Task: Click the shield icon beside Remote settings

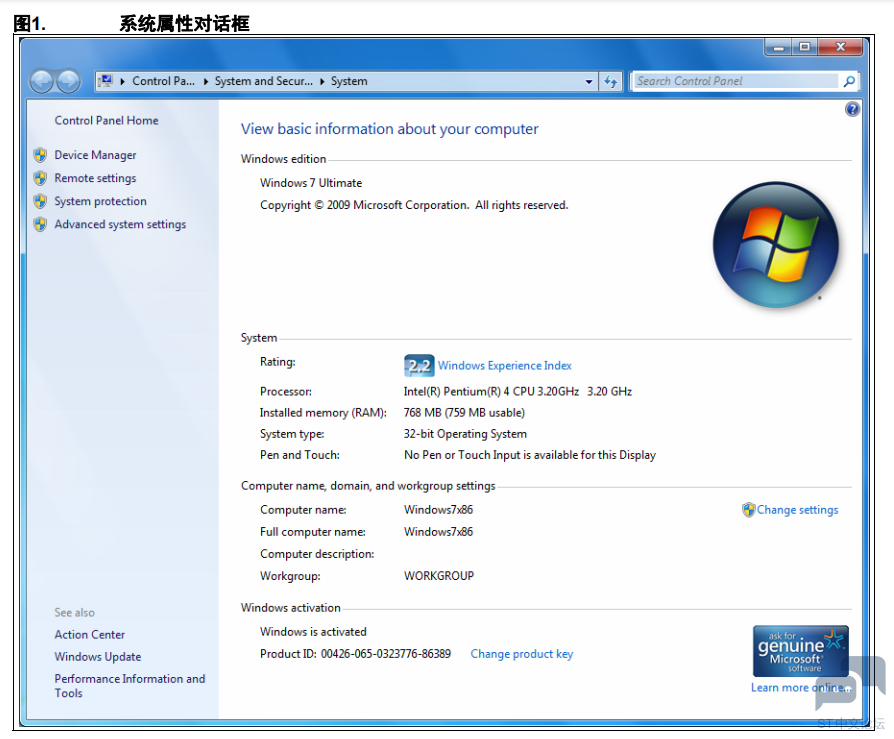Action: tap(40, 178)
